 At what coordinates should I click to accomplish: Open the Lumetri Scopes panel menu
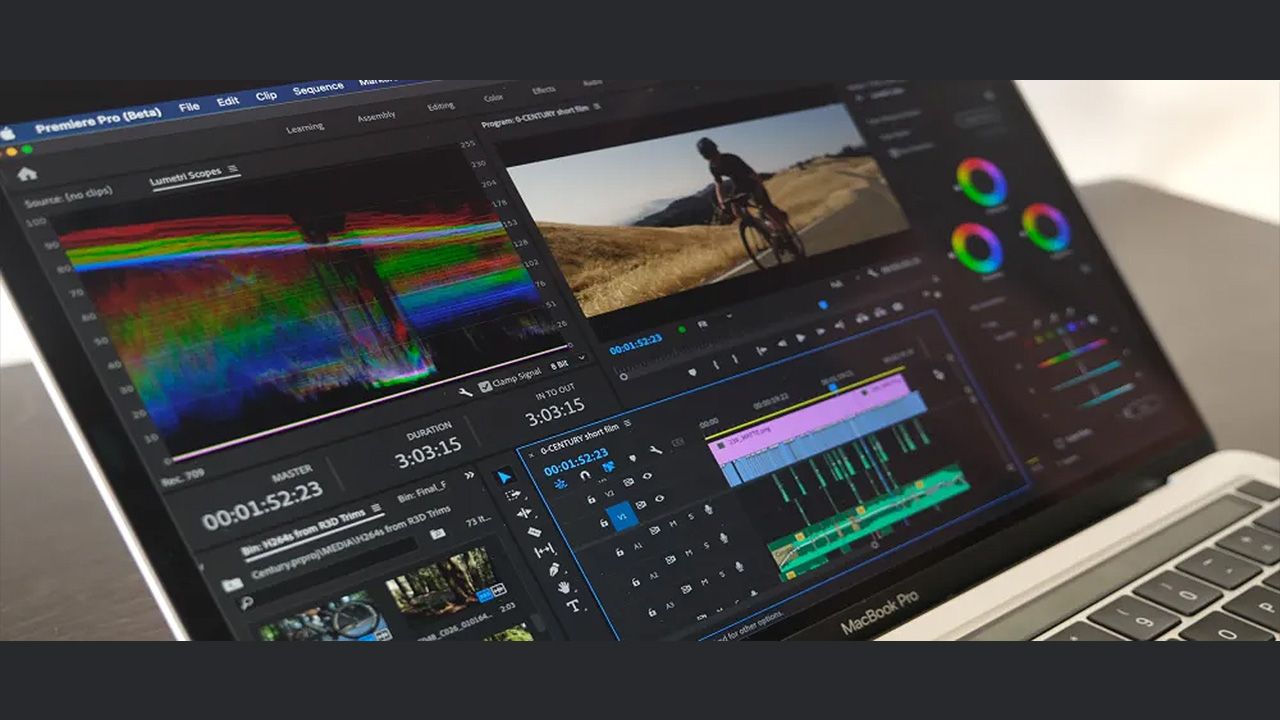[233, 170]
